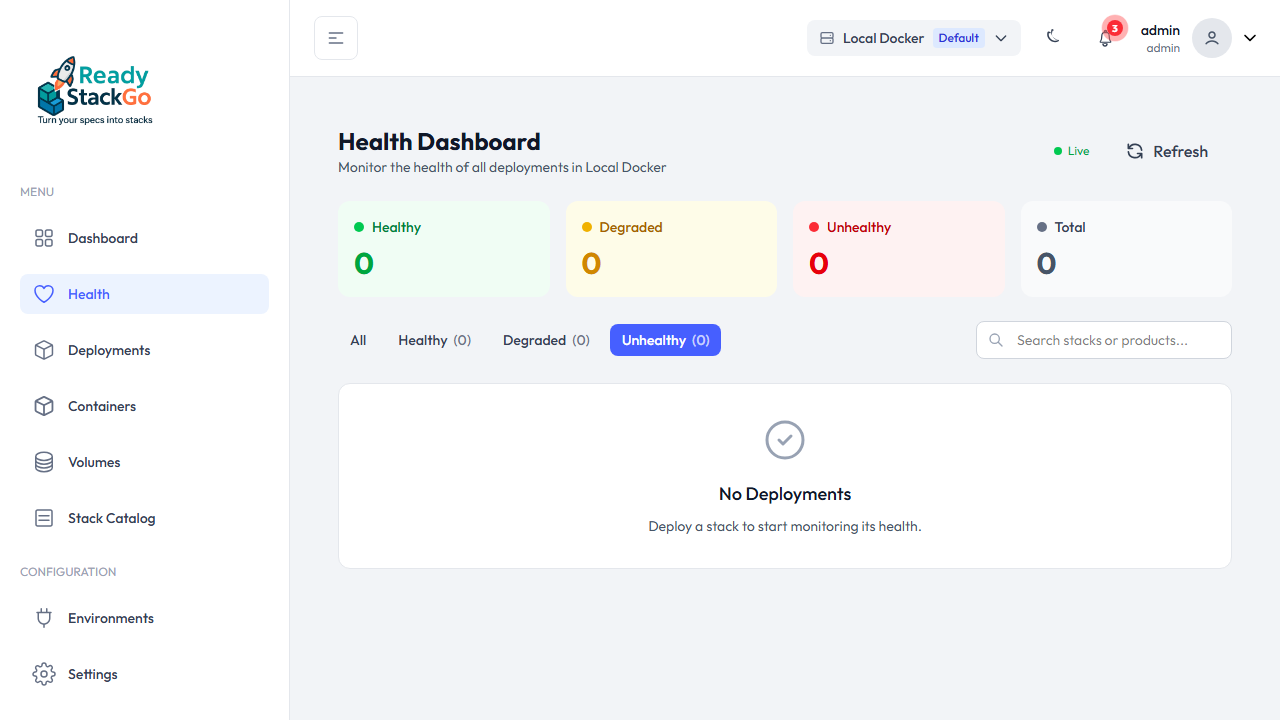Select the Dashboard sidebar icon
This screenshot has width=1280, height=720.
click(43, 238)
